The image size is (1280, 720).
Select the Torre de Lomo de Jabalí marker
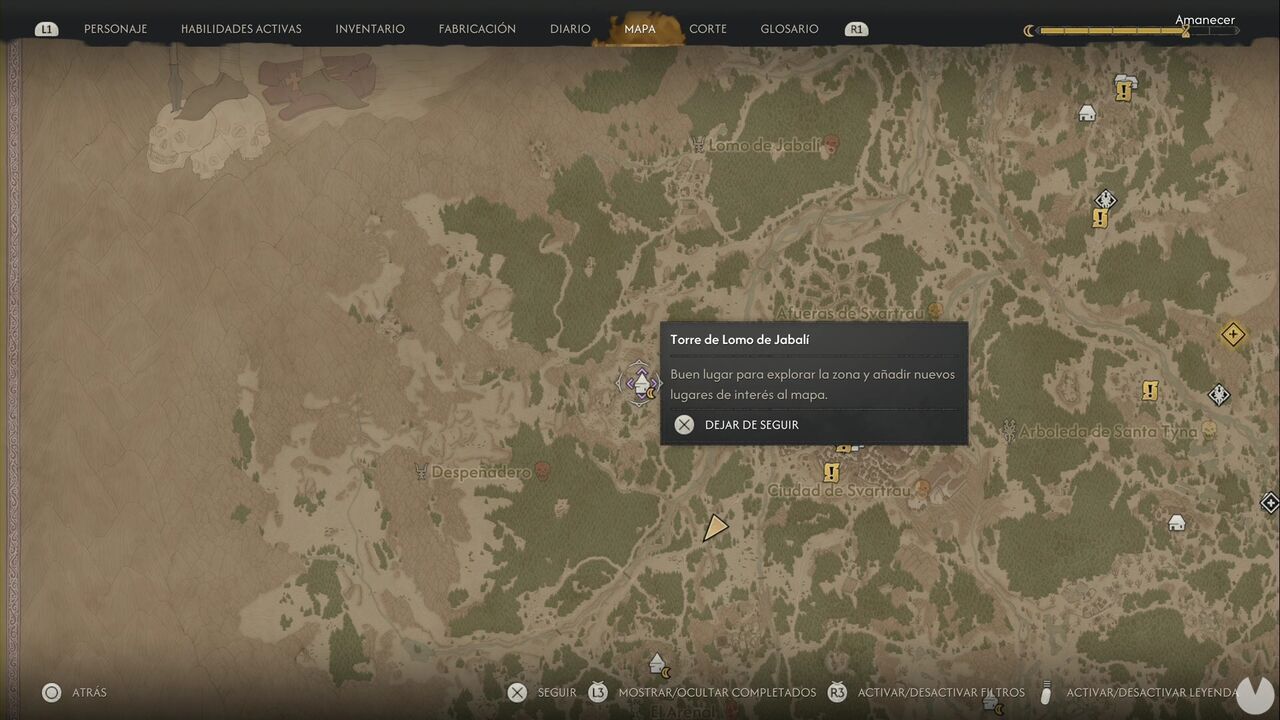click(640, 383)
